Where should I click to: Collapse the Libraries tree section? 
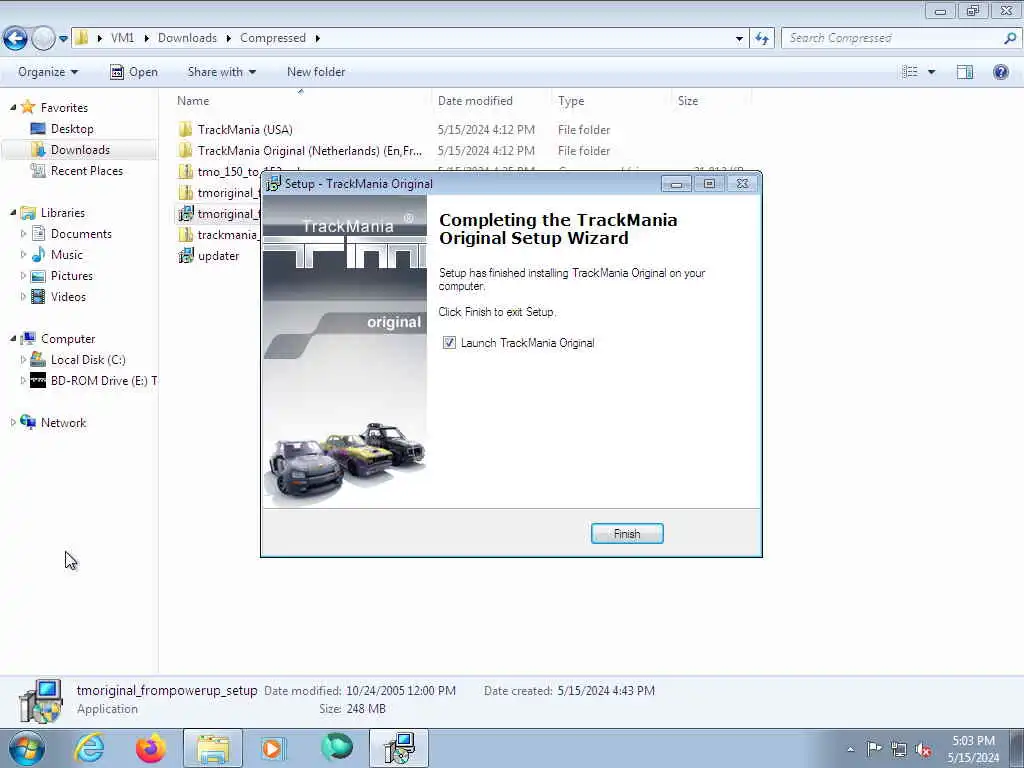pyautogui.click(x=13, y=212)
